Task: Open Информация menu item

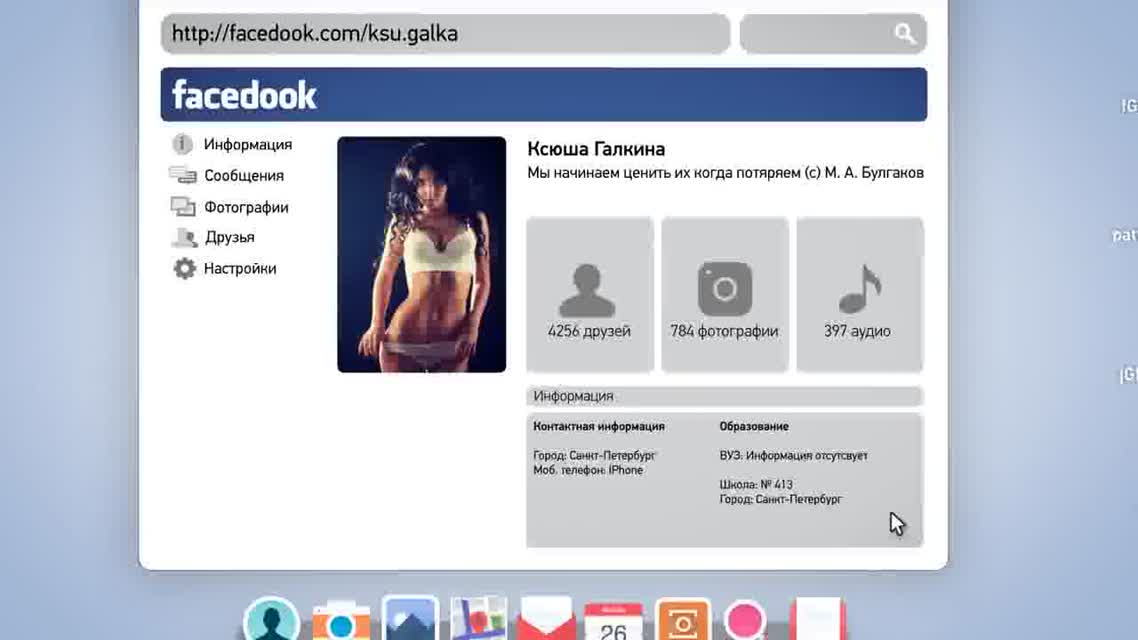Action: (x=248, y=144)
